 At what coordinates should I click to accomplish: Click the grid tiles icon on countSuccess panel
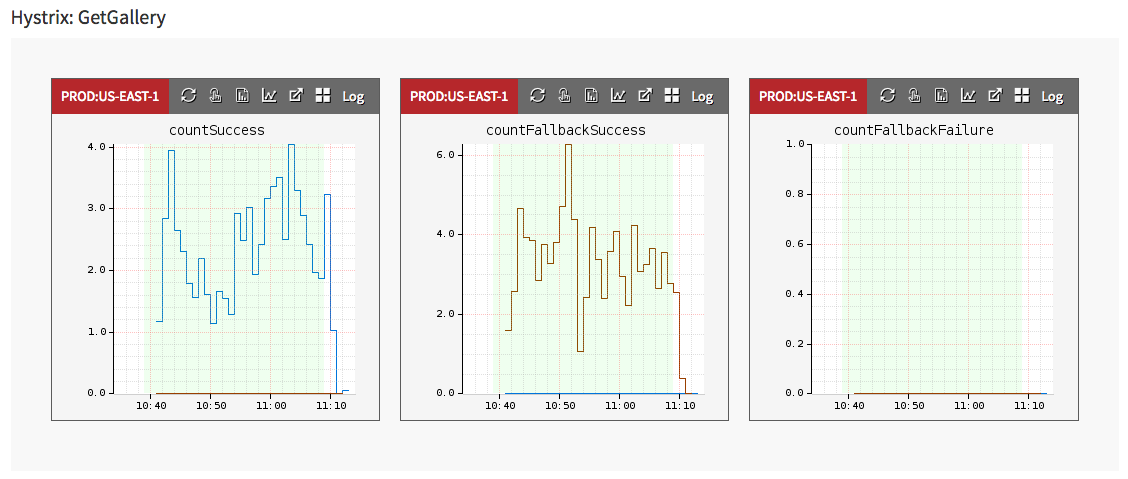coord(323,96)
